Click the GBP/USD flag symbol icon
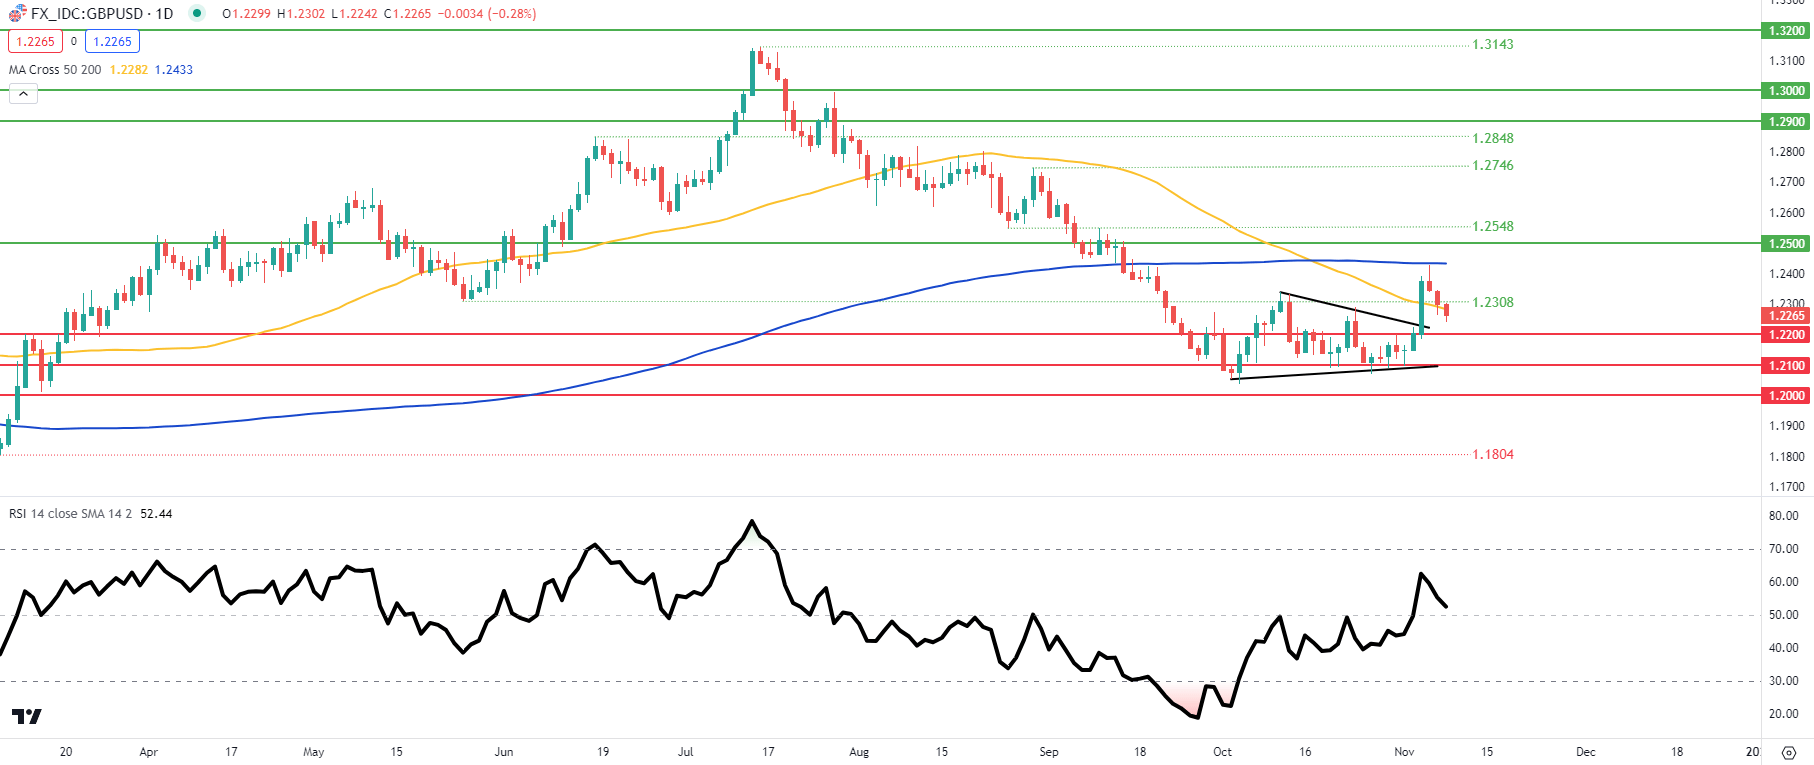 coord(17,14)
